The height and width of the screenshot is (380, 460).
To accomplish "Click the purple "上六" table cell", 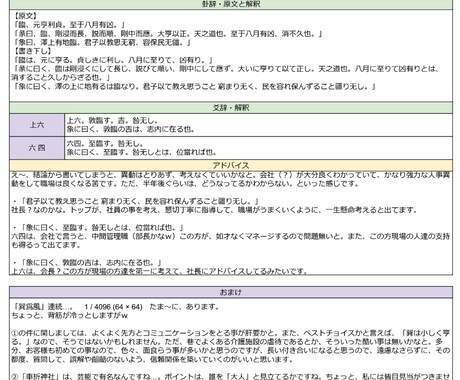I will click(x=37, y=125).
